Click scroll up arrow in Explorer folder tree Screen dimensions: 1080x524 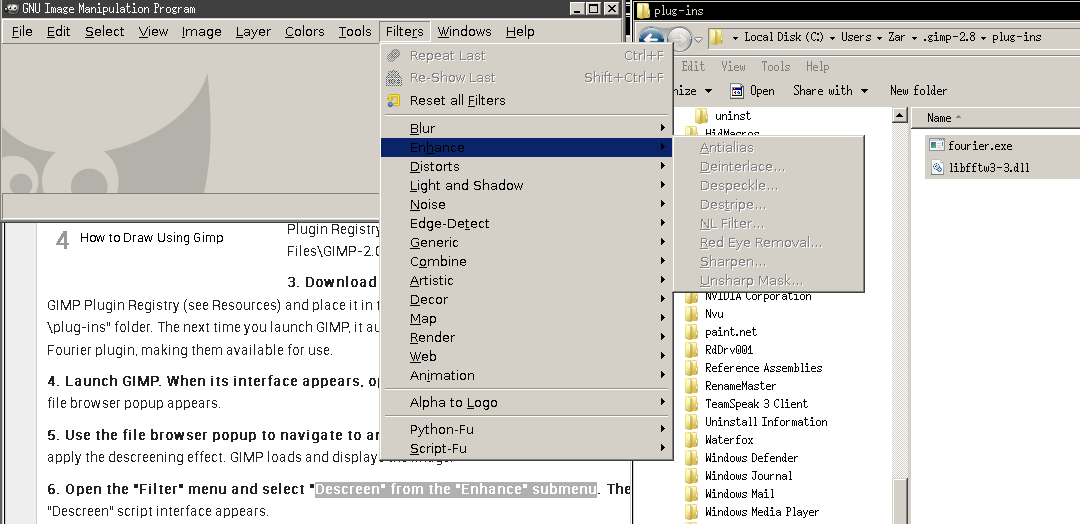point(900,116)
